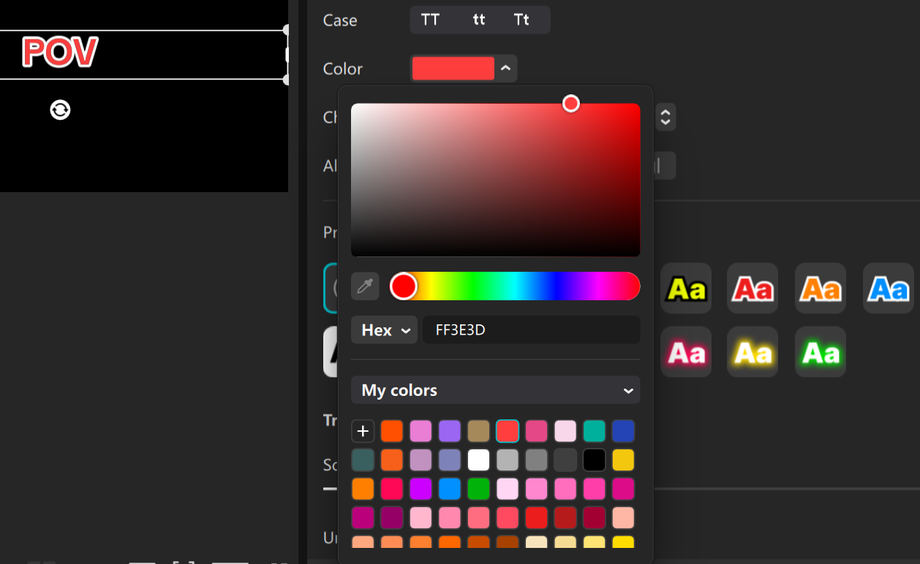Viewport: 920px width, 564px height.
Task: Apply red text preset with white outline
Action: (753, 289)
